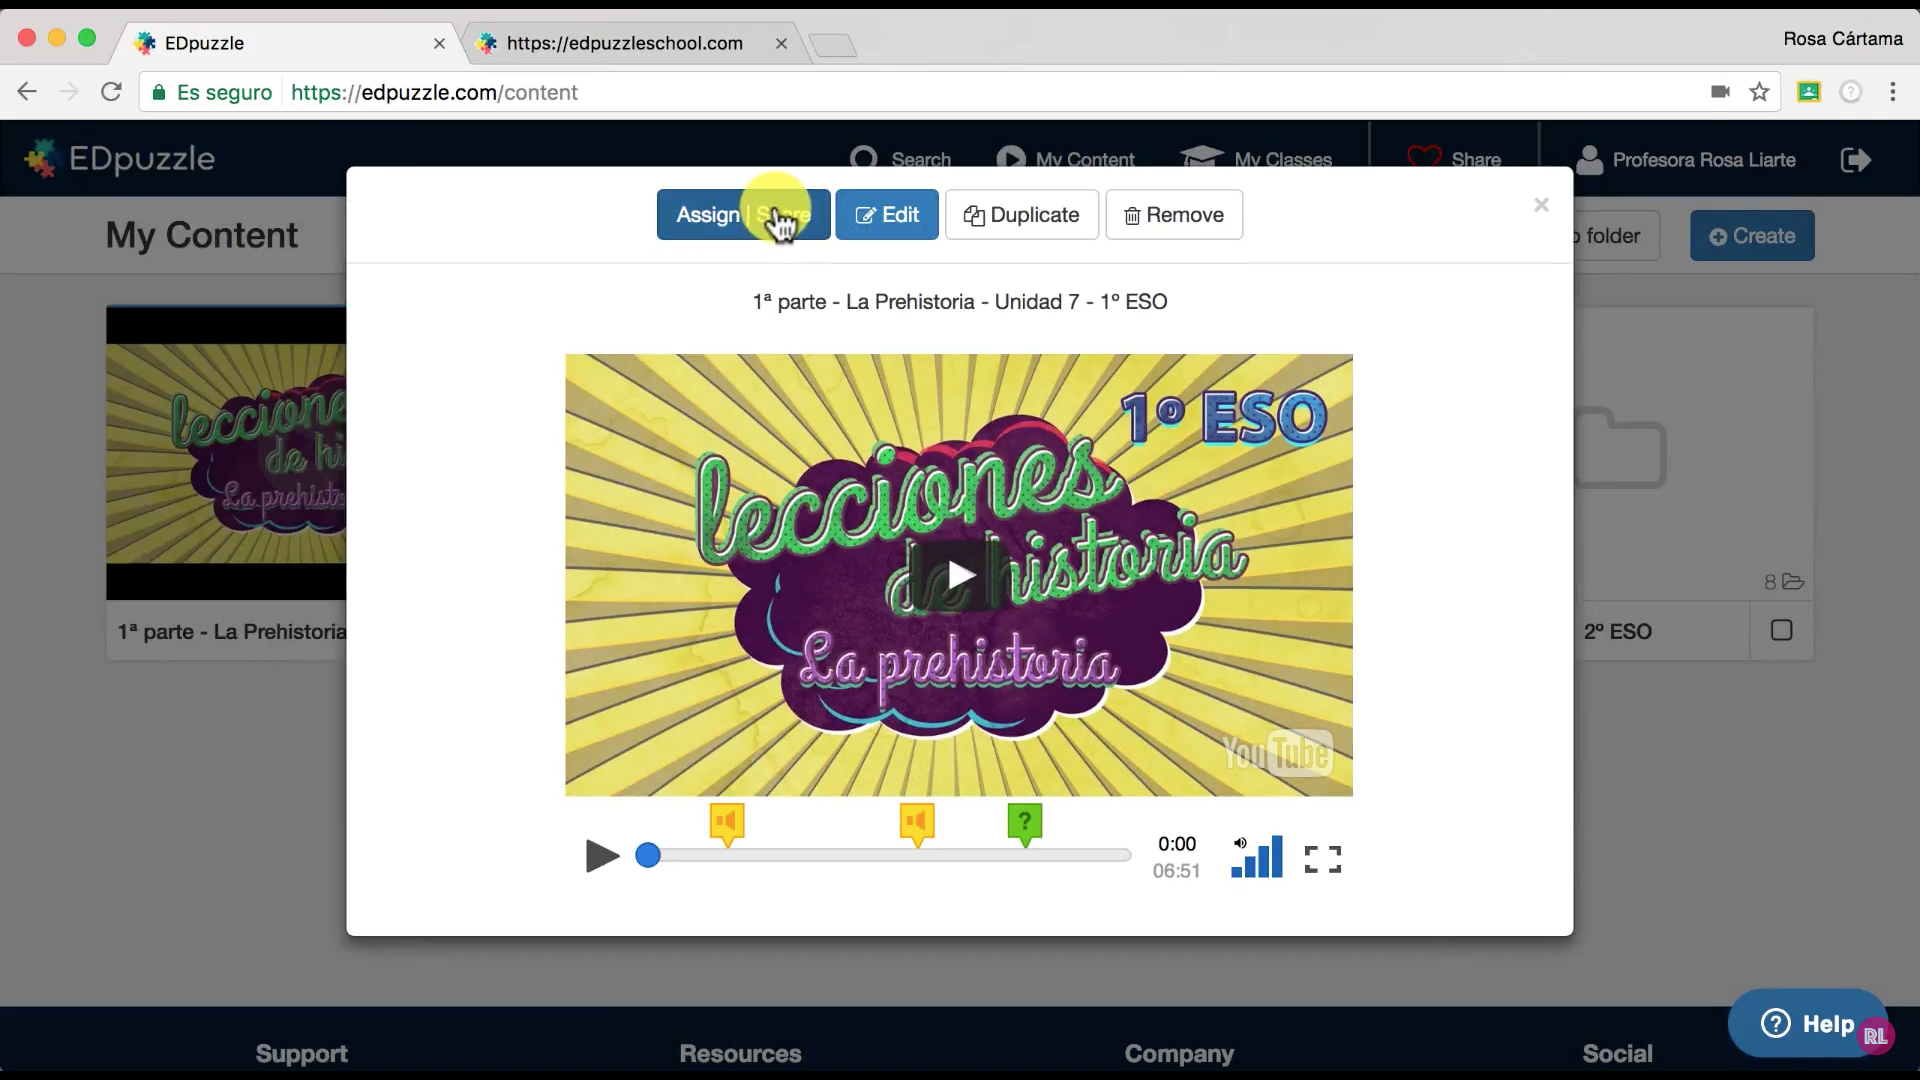
Task: Click the Assign | Share button
Action: [742, 215]
